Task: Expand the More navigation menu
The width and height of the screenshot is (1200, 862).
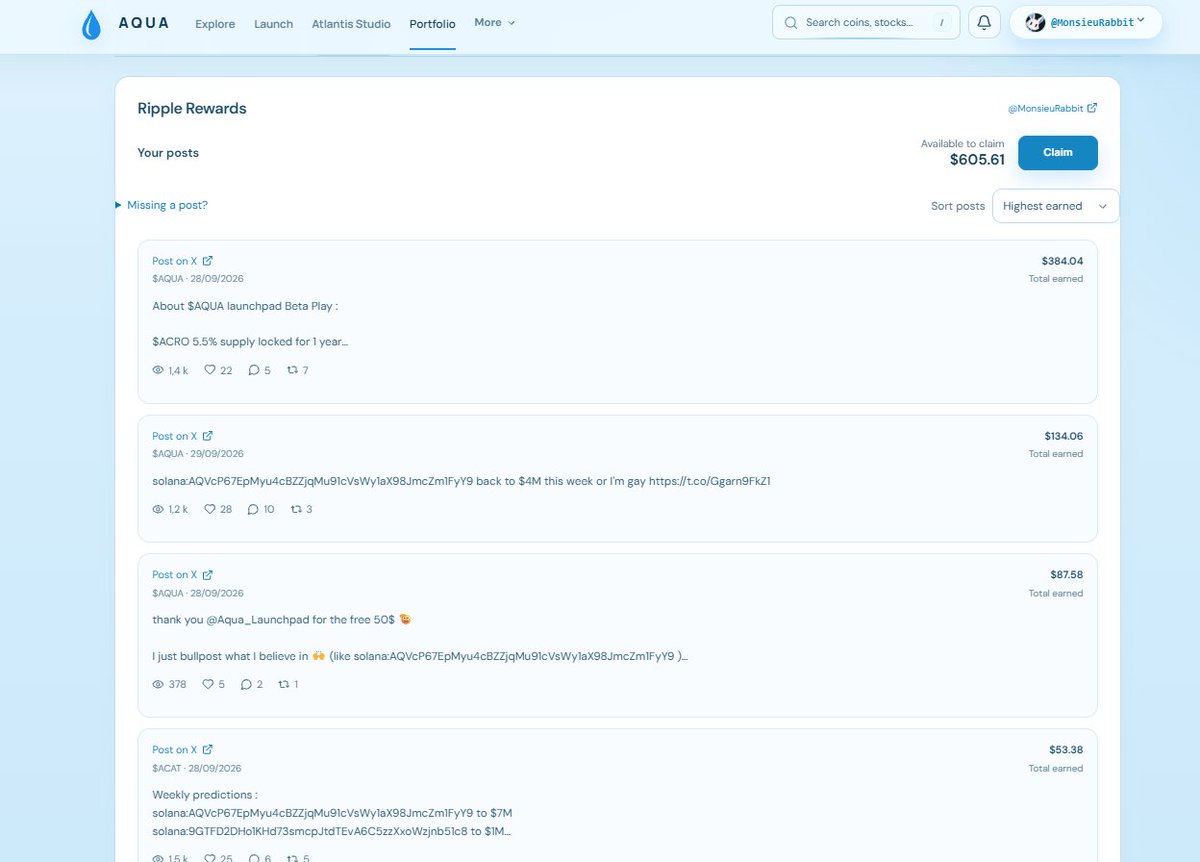Action: pos(495,22)
